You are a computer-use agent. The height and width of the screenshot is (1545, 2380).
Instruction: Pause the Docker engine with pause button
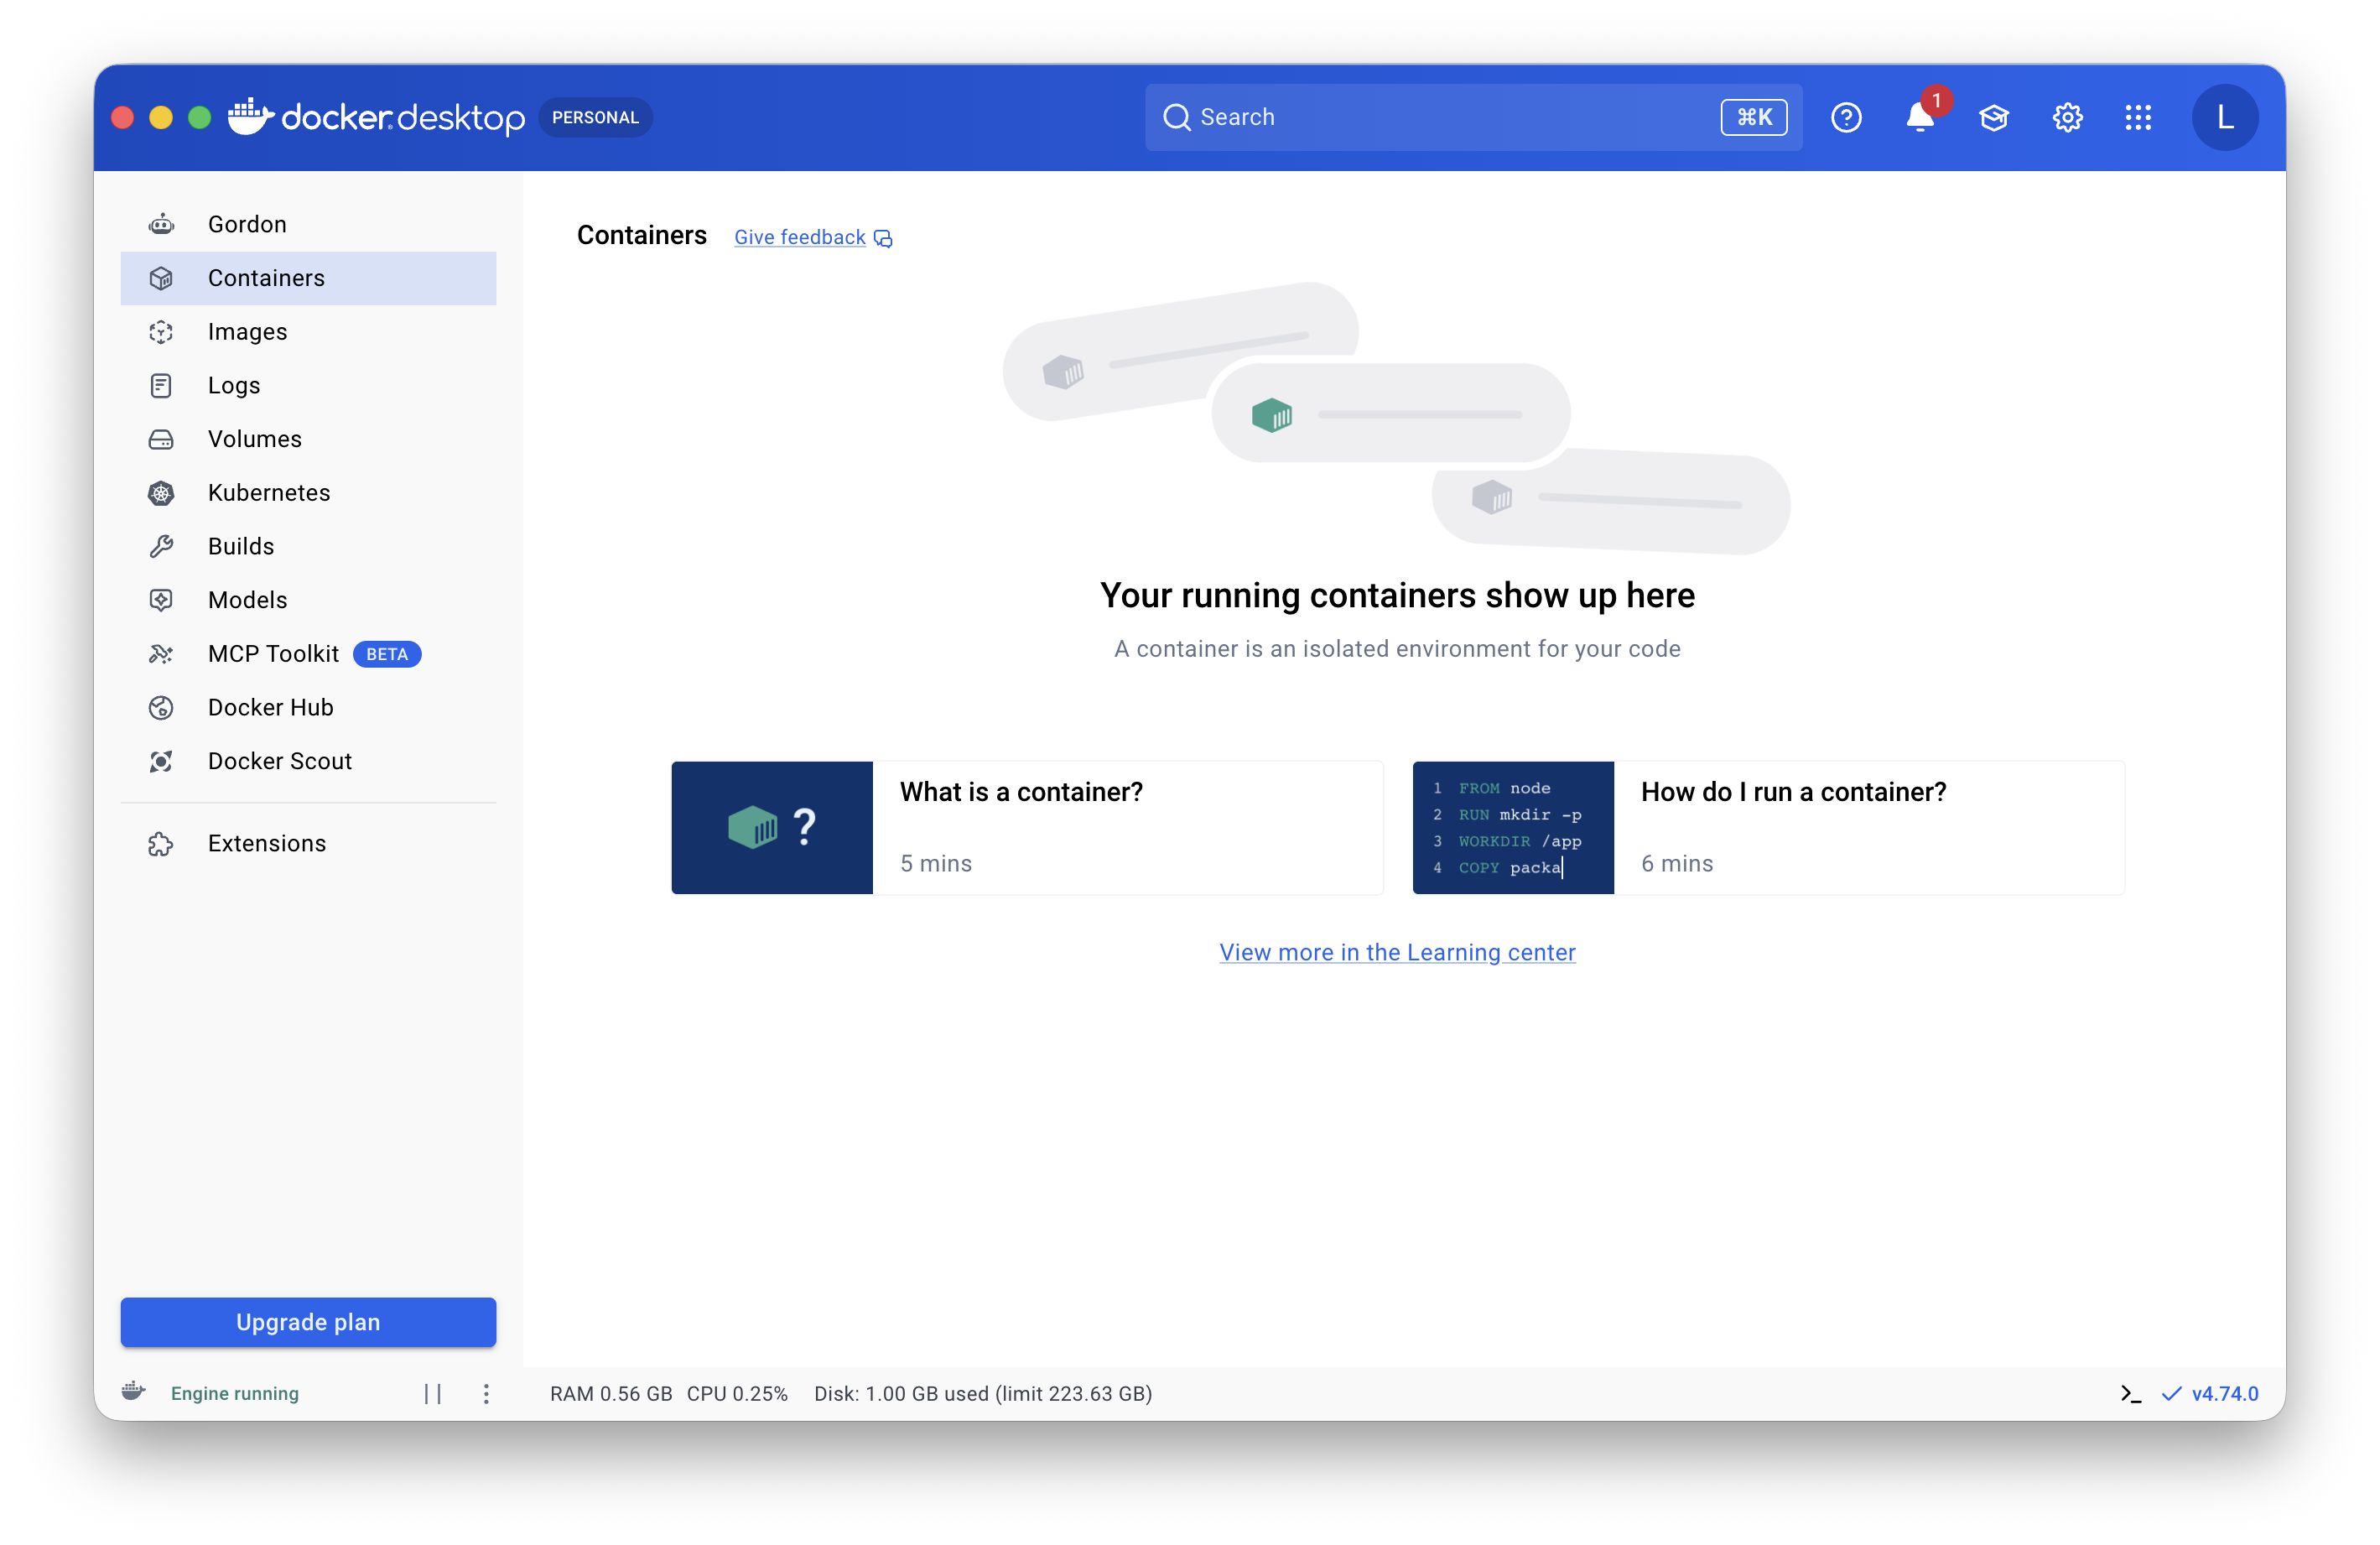(432, 1393)
